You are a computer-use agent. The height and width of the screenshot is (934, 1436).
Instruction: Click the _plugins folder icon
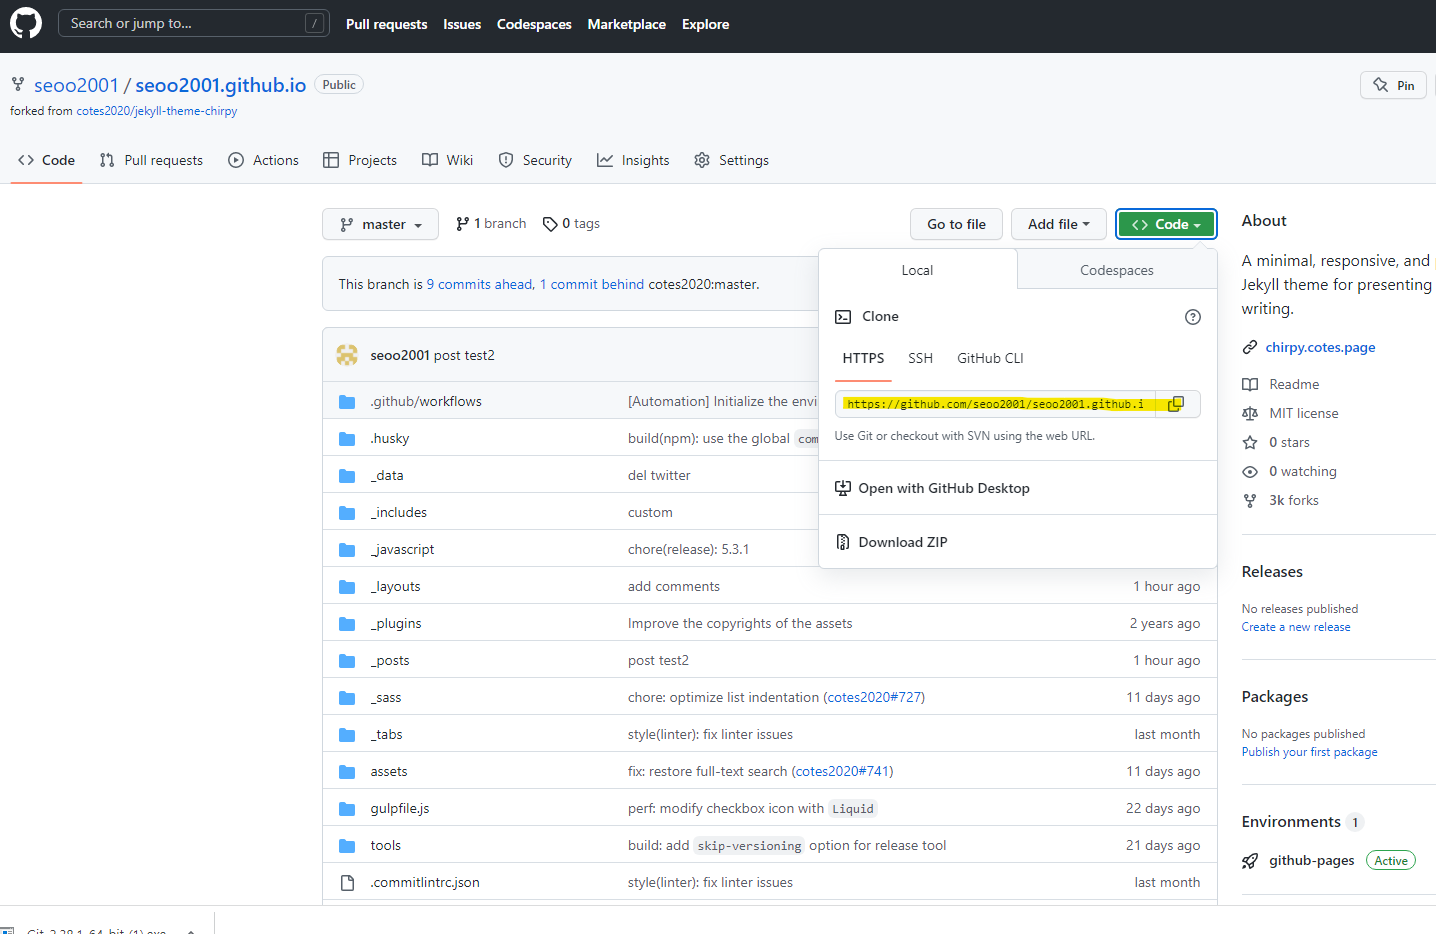(x=347, y=624)
